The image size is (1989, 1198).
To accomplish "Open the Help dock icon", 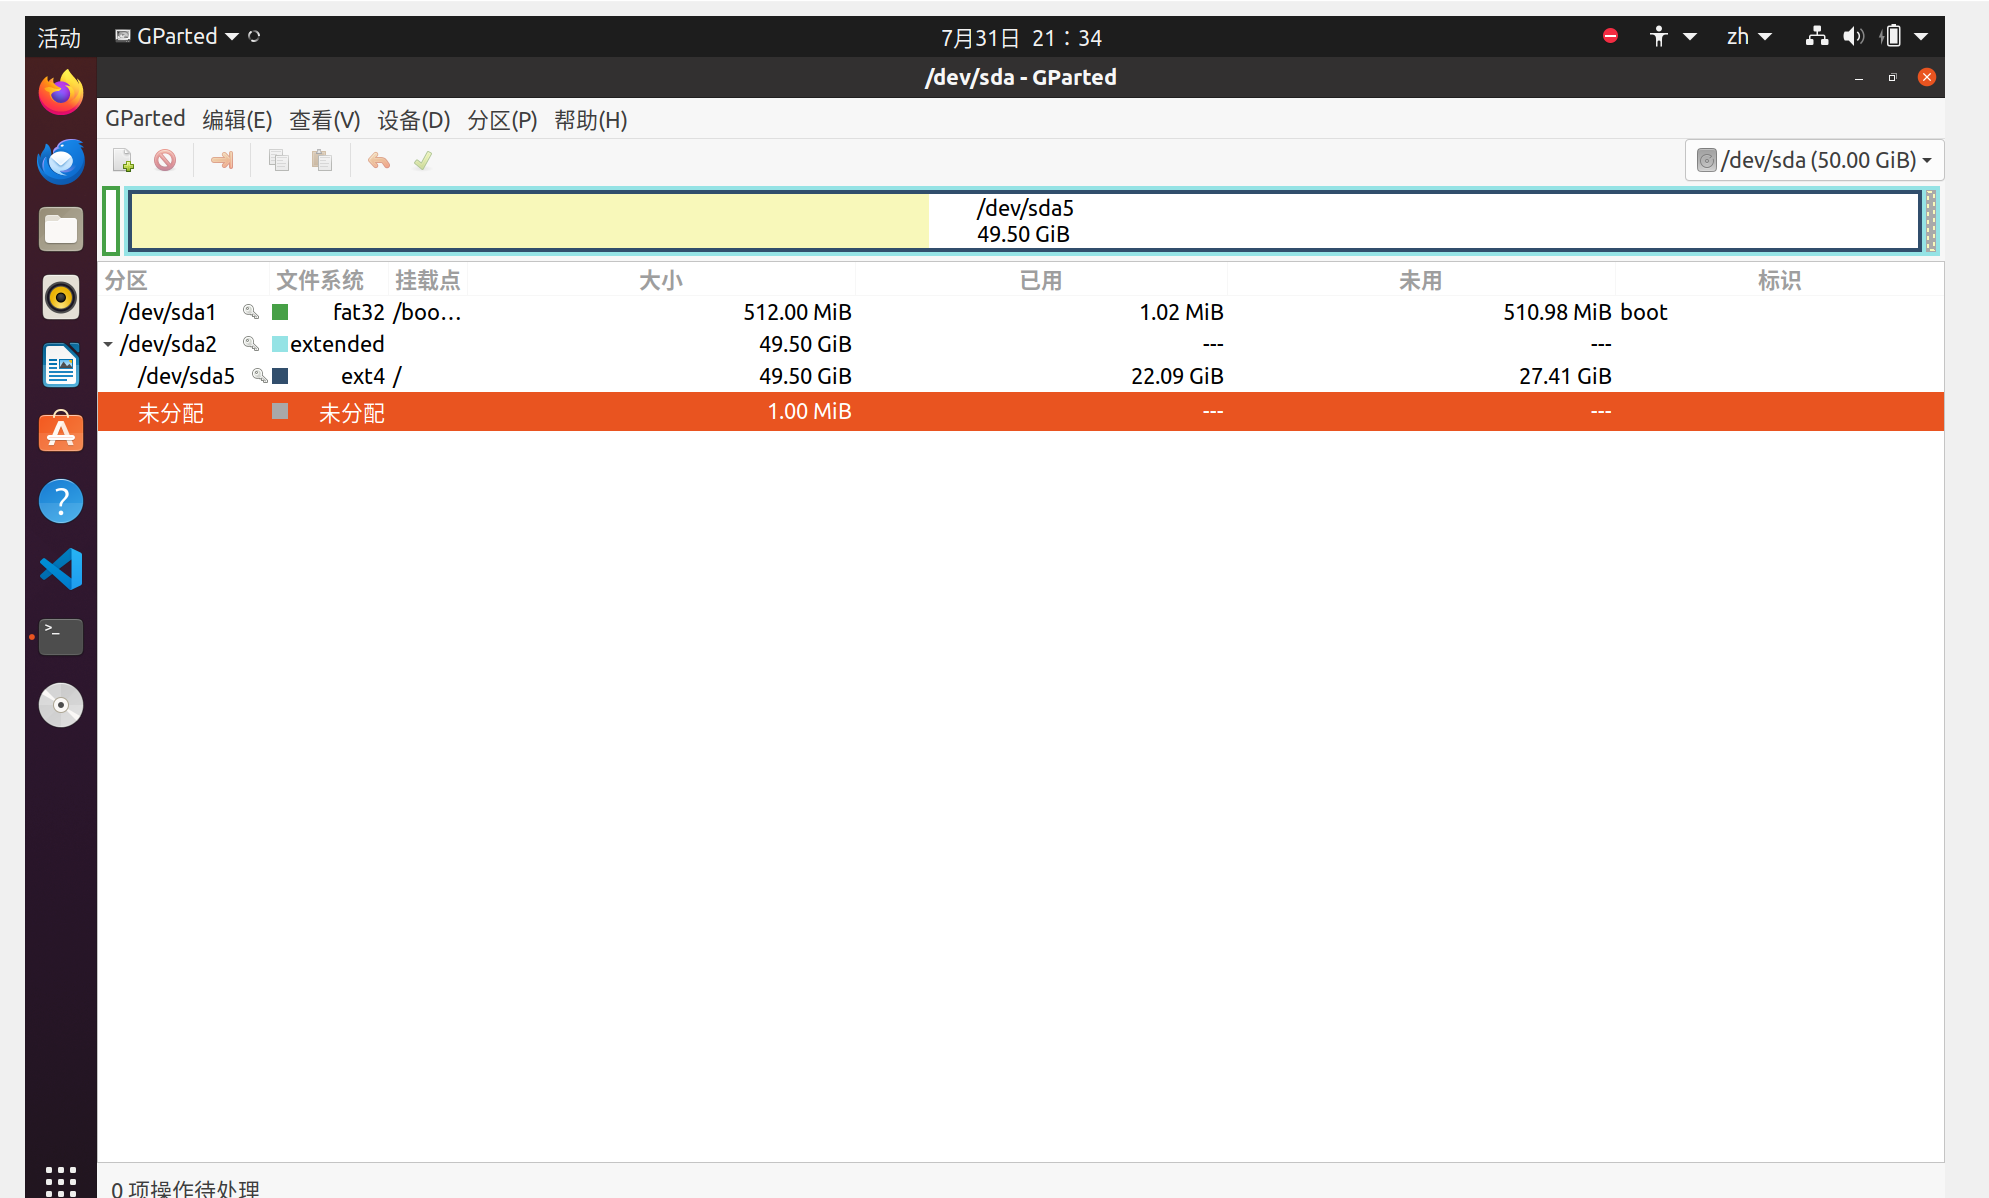I will [61, 501].
